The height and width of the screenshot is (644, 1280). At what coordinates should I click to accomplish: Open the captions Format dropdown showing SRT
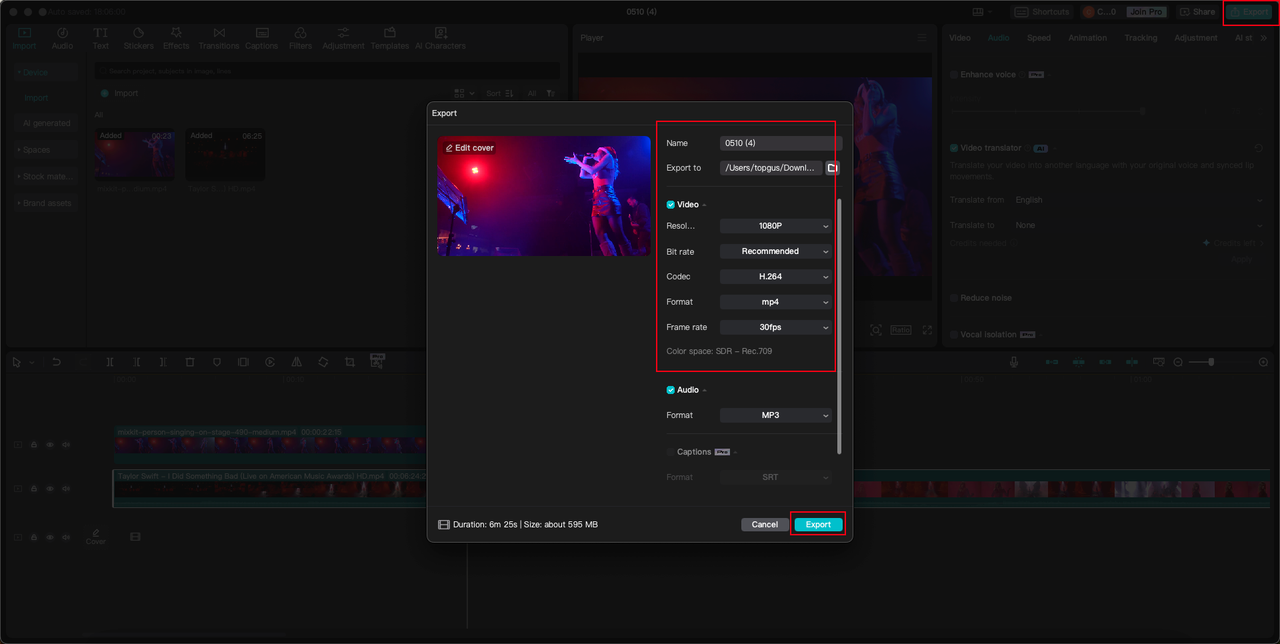[x=775, y=477]
